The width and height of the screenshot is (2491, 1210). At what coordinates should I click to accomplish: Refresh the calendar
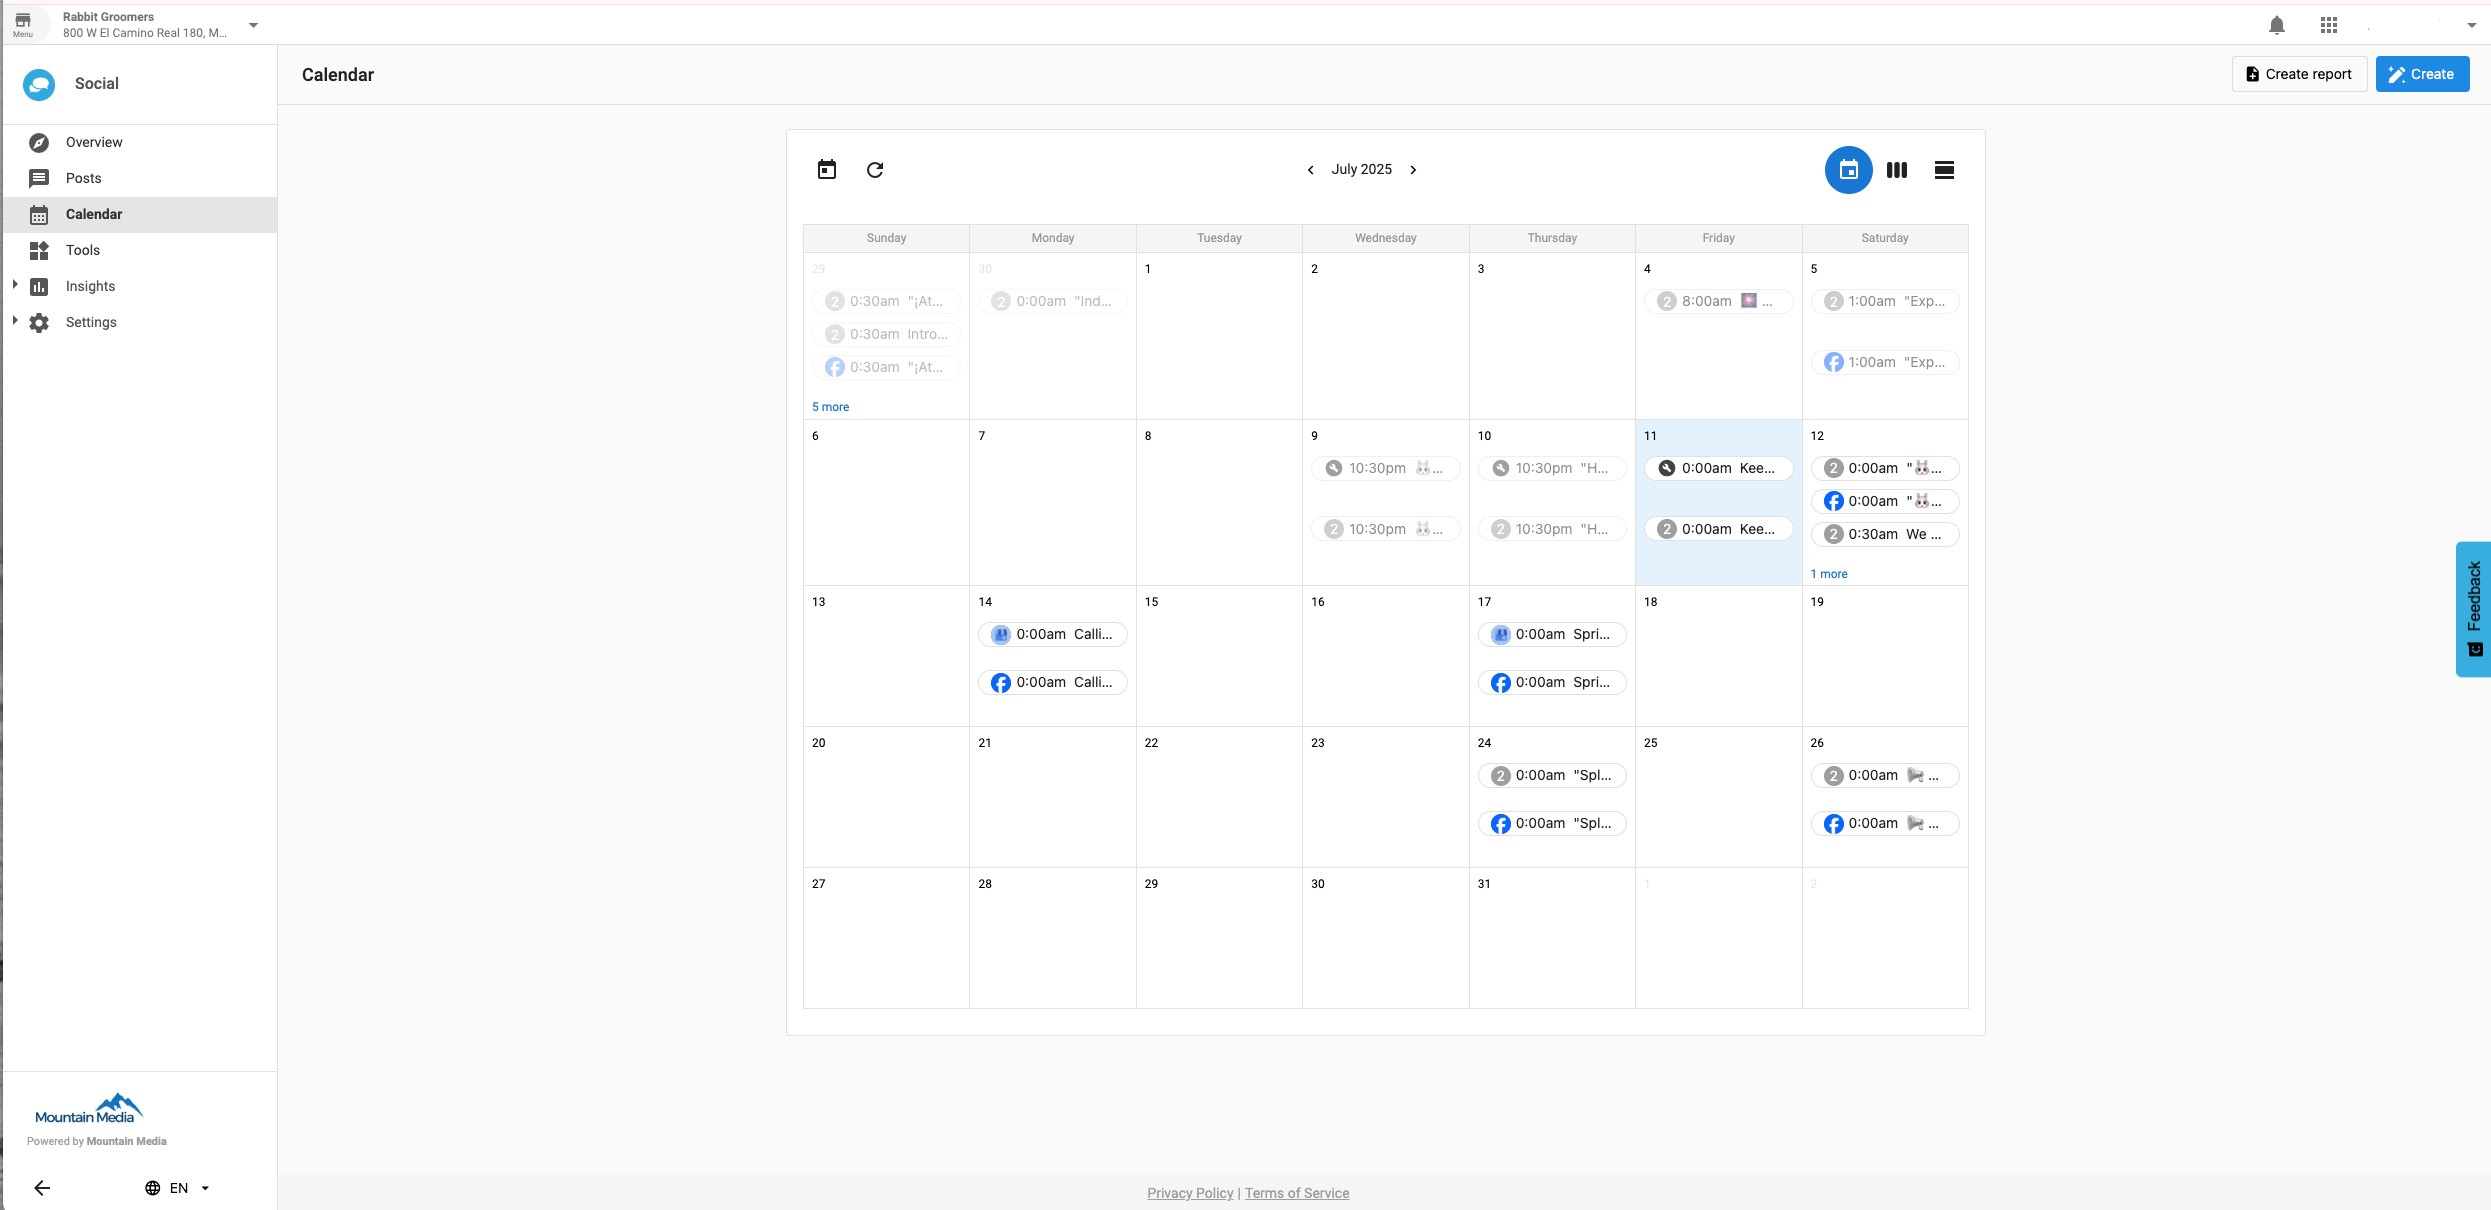click(x=875, y=169)
